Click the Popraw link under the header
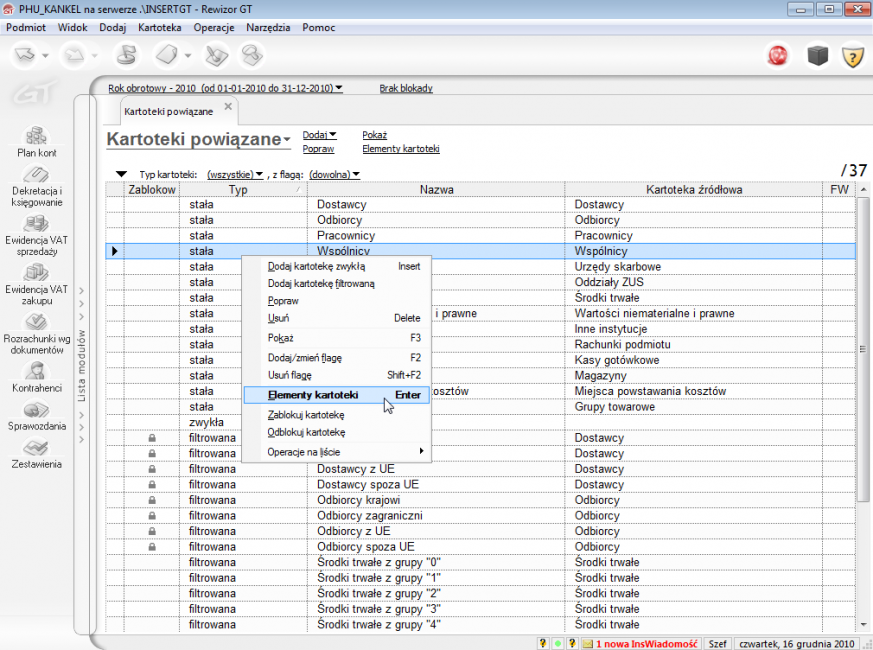This screenshot has width=873, height=650. point(318,149)
